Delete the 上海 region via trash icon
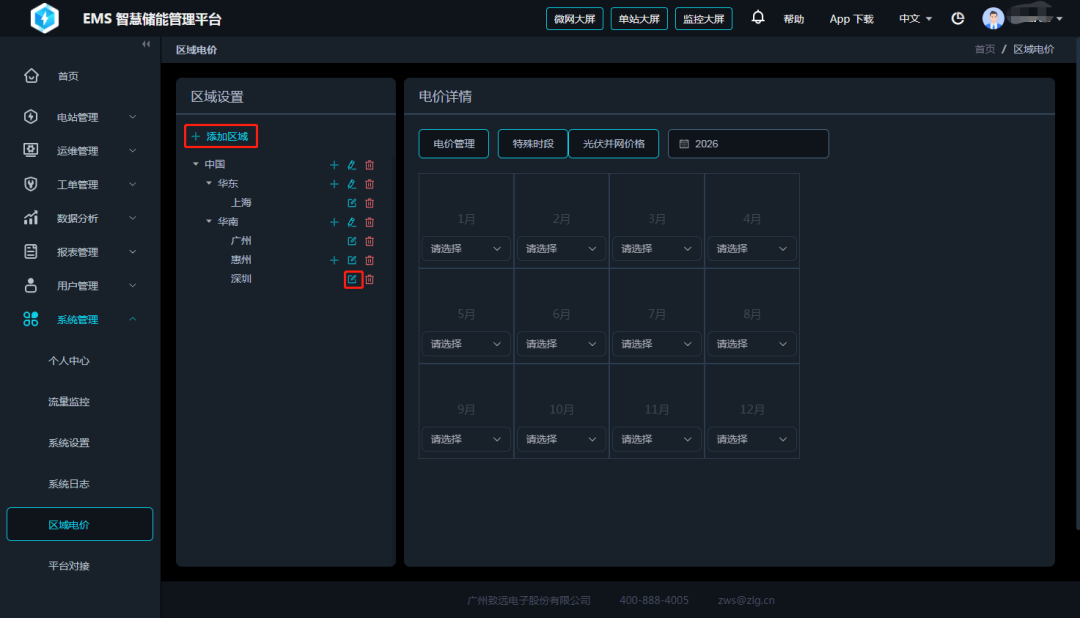 (369, 203)
